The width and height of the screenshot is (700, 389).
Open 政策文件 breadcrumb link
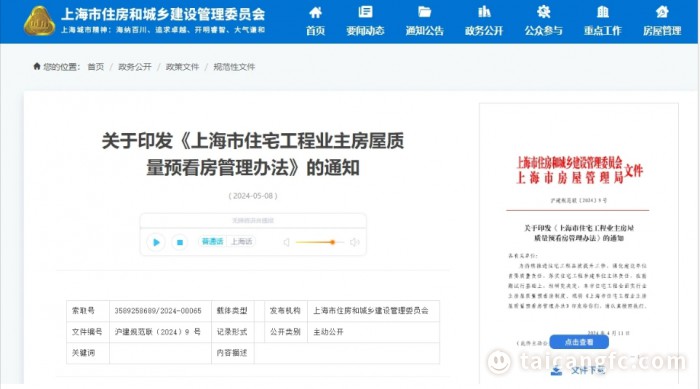(x=182, y=67)
